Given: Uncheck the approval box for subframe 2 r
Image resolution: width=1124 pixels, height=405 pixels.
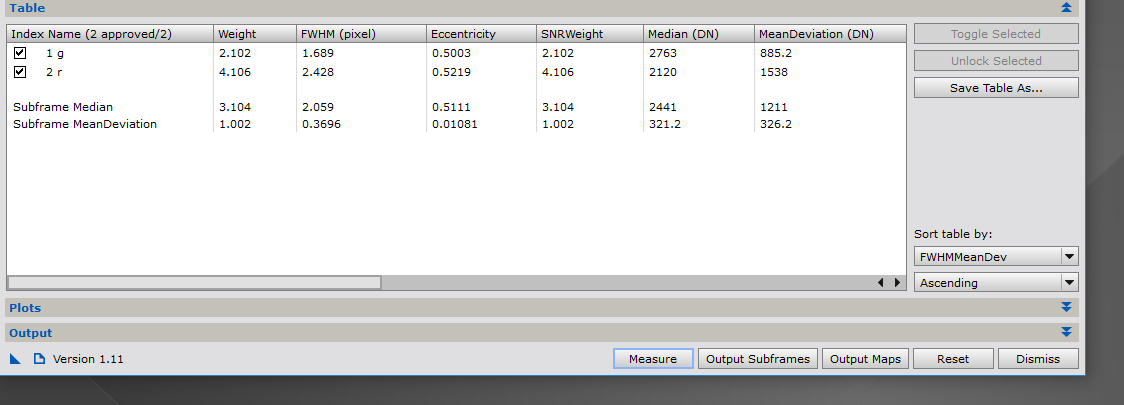Looking at the screenshot, I should [20, 72].
